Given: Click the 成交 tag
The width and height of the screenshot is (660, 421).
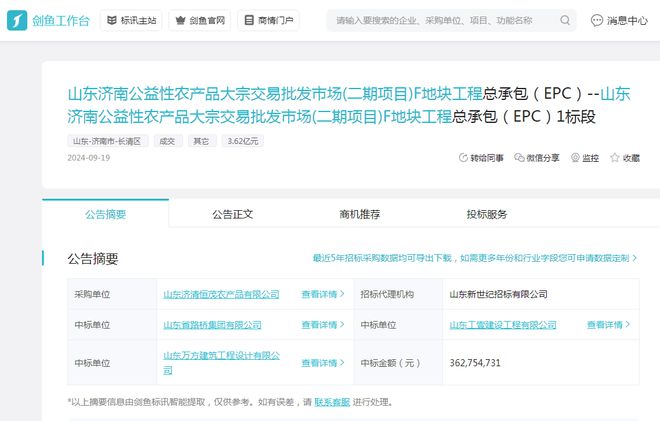Looking at the screenshot, I should coord(168,141).
